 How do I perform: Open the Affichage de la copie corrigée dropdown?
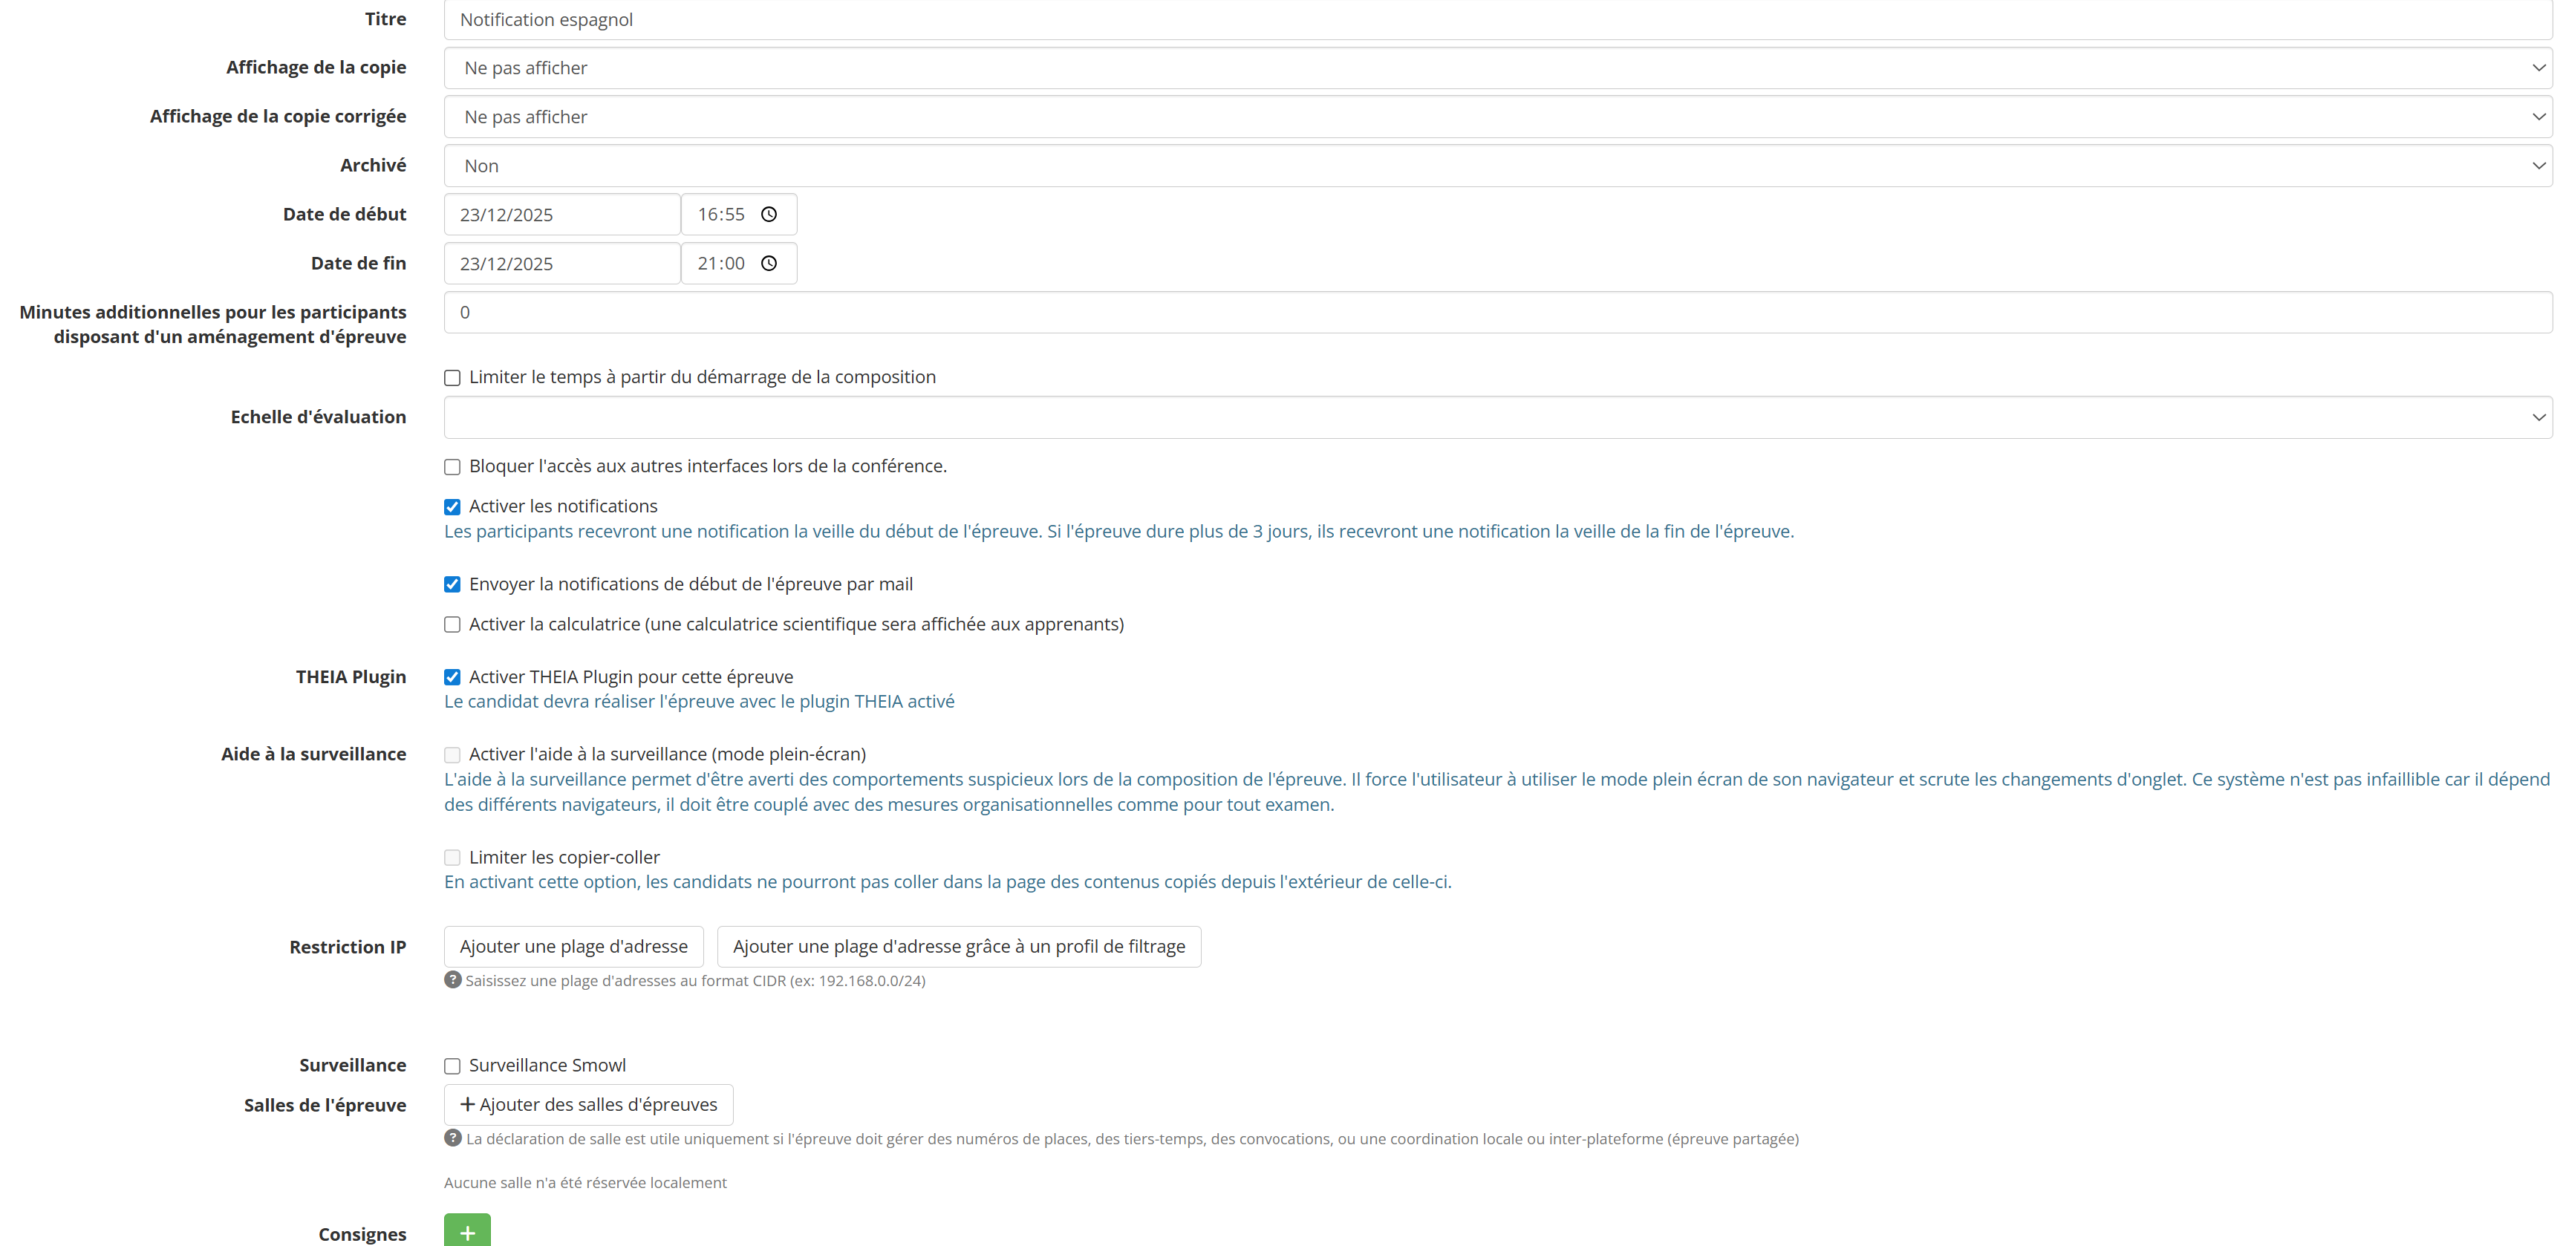click(x=1497, y=117)
